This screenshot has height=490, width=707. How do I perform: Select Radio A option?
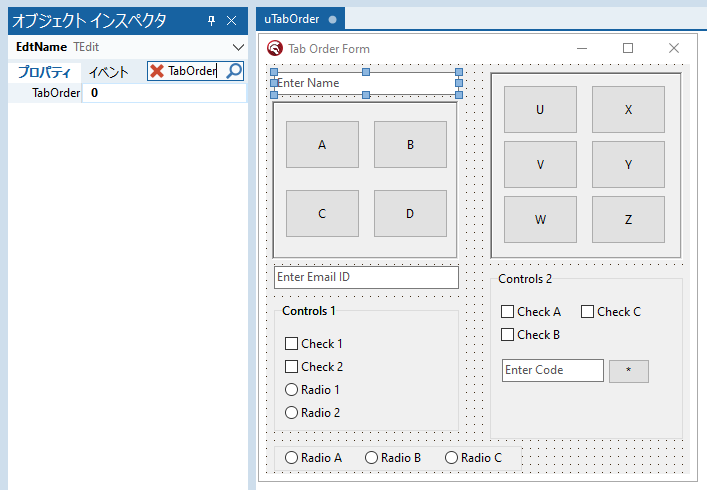pyautogui.click(x=291, y=458)
